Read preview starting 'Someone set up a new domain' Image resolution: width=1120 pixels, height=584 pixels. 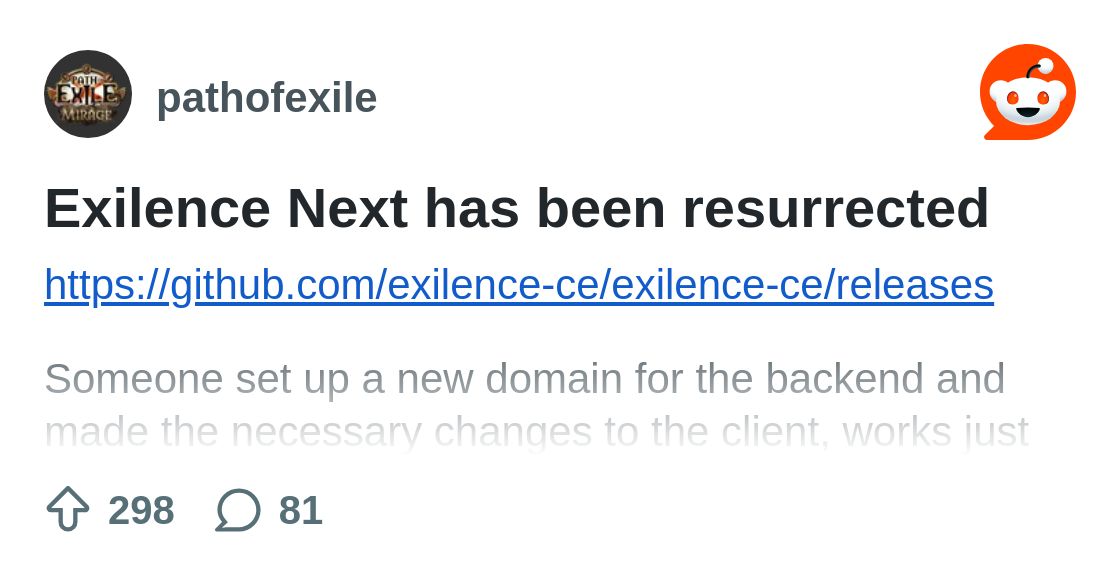(x=524, y=379)
